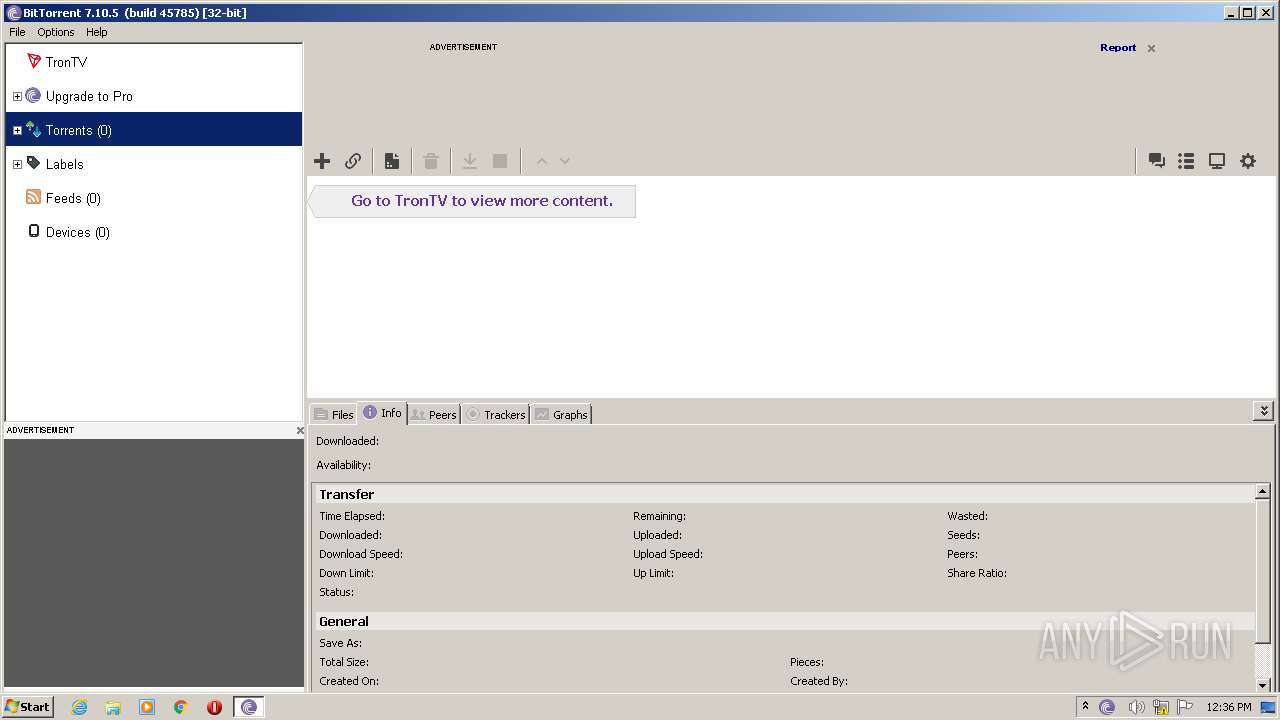Open Windows Media Player from taskbar
1280x720 pixels.
pos(147,707)
